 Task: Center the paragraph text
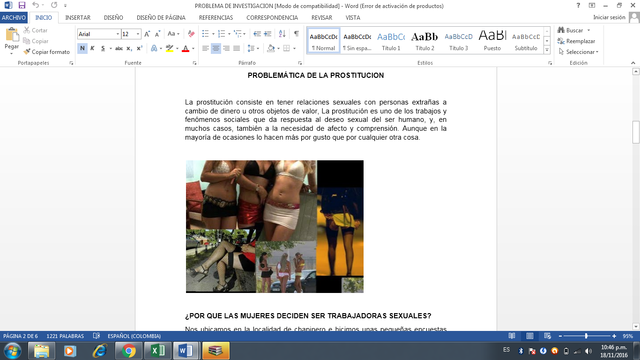click(216, 48)
